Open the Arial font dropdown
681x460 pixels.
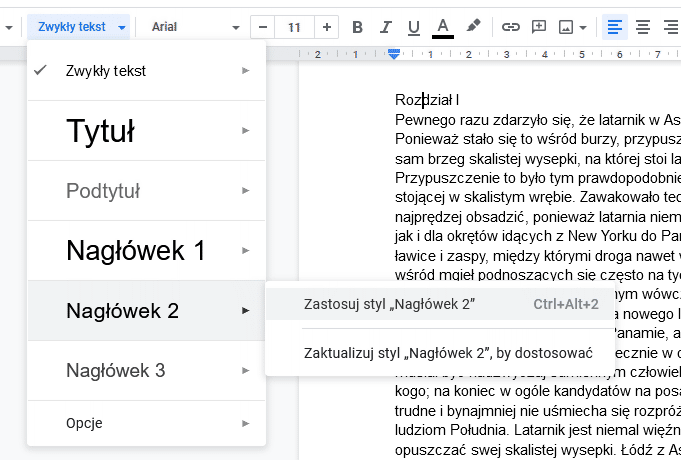click(195, 27)
